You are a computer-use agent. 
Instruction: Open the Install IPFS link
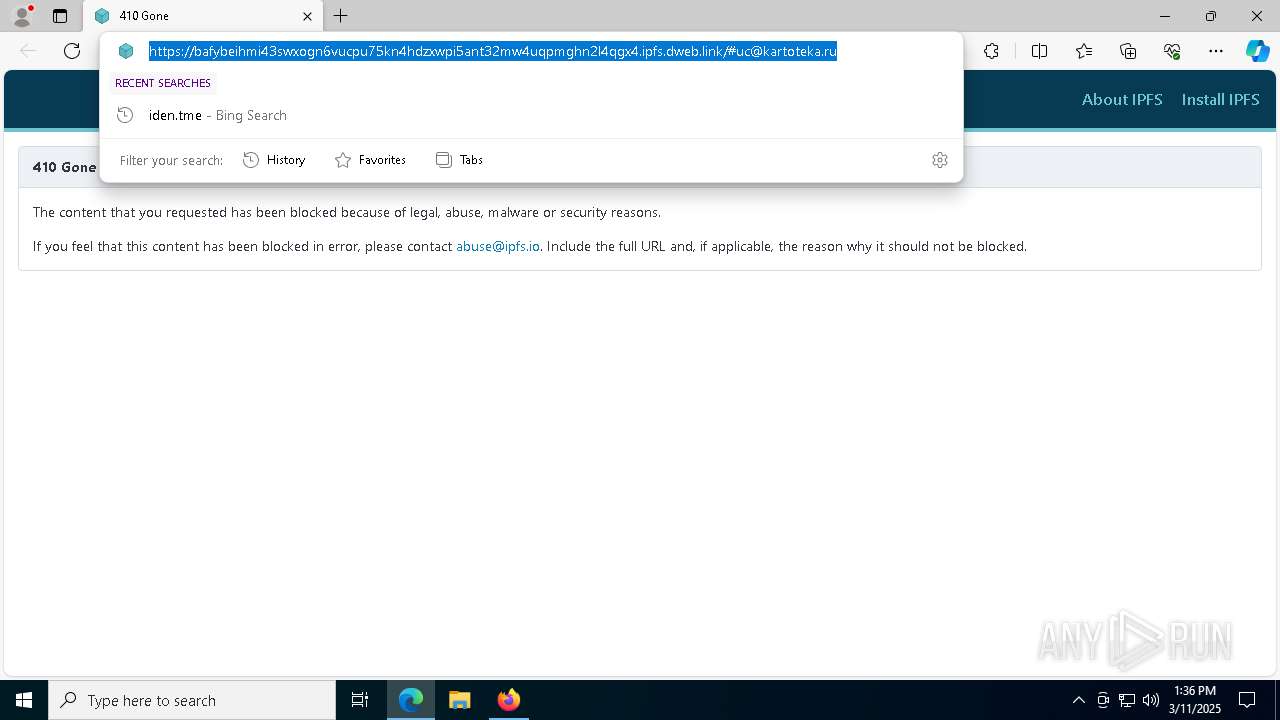1220,99
